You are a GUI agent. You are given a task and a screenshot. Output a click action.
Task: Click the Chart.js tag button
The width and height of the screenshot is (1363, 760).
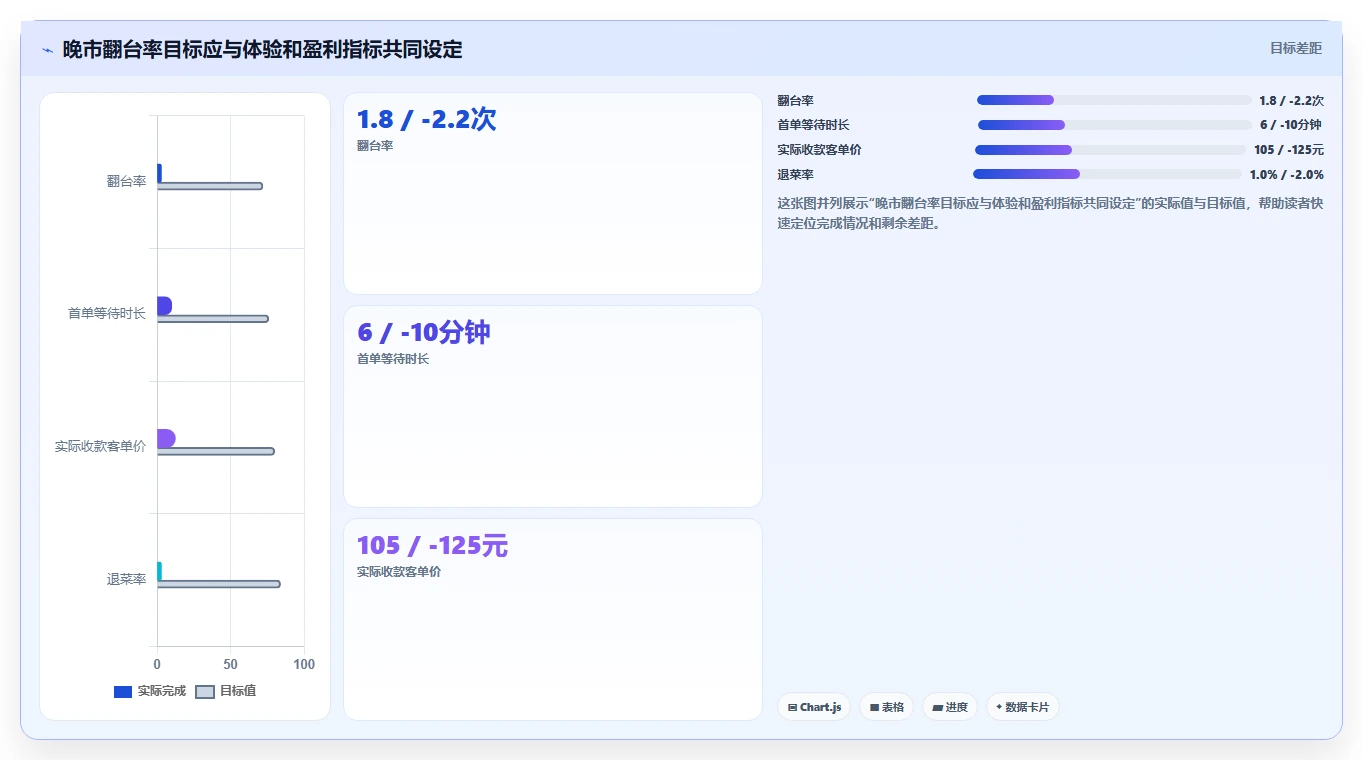click(814, 707)
